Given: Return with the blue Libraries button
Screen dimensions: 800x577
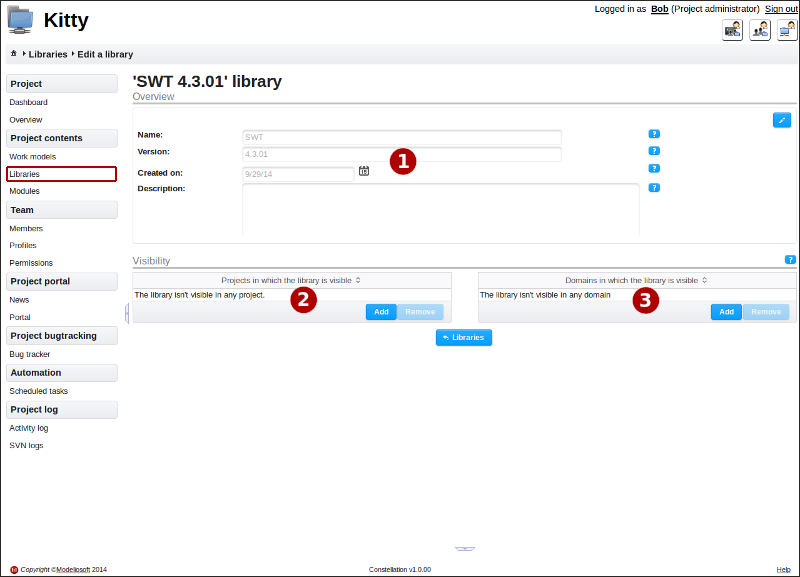Looking at the screenshot, I should (464, 337).
